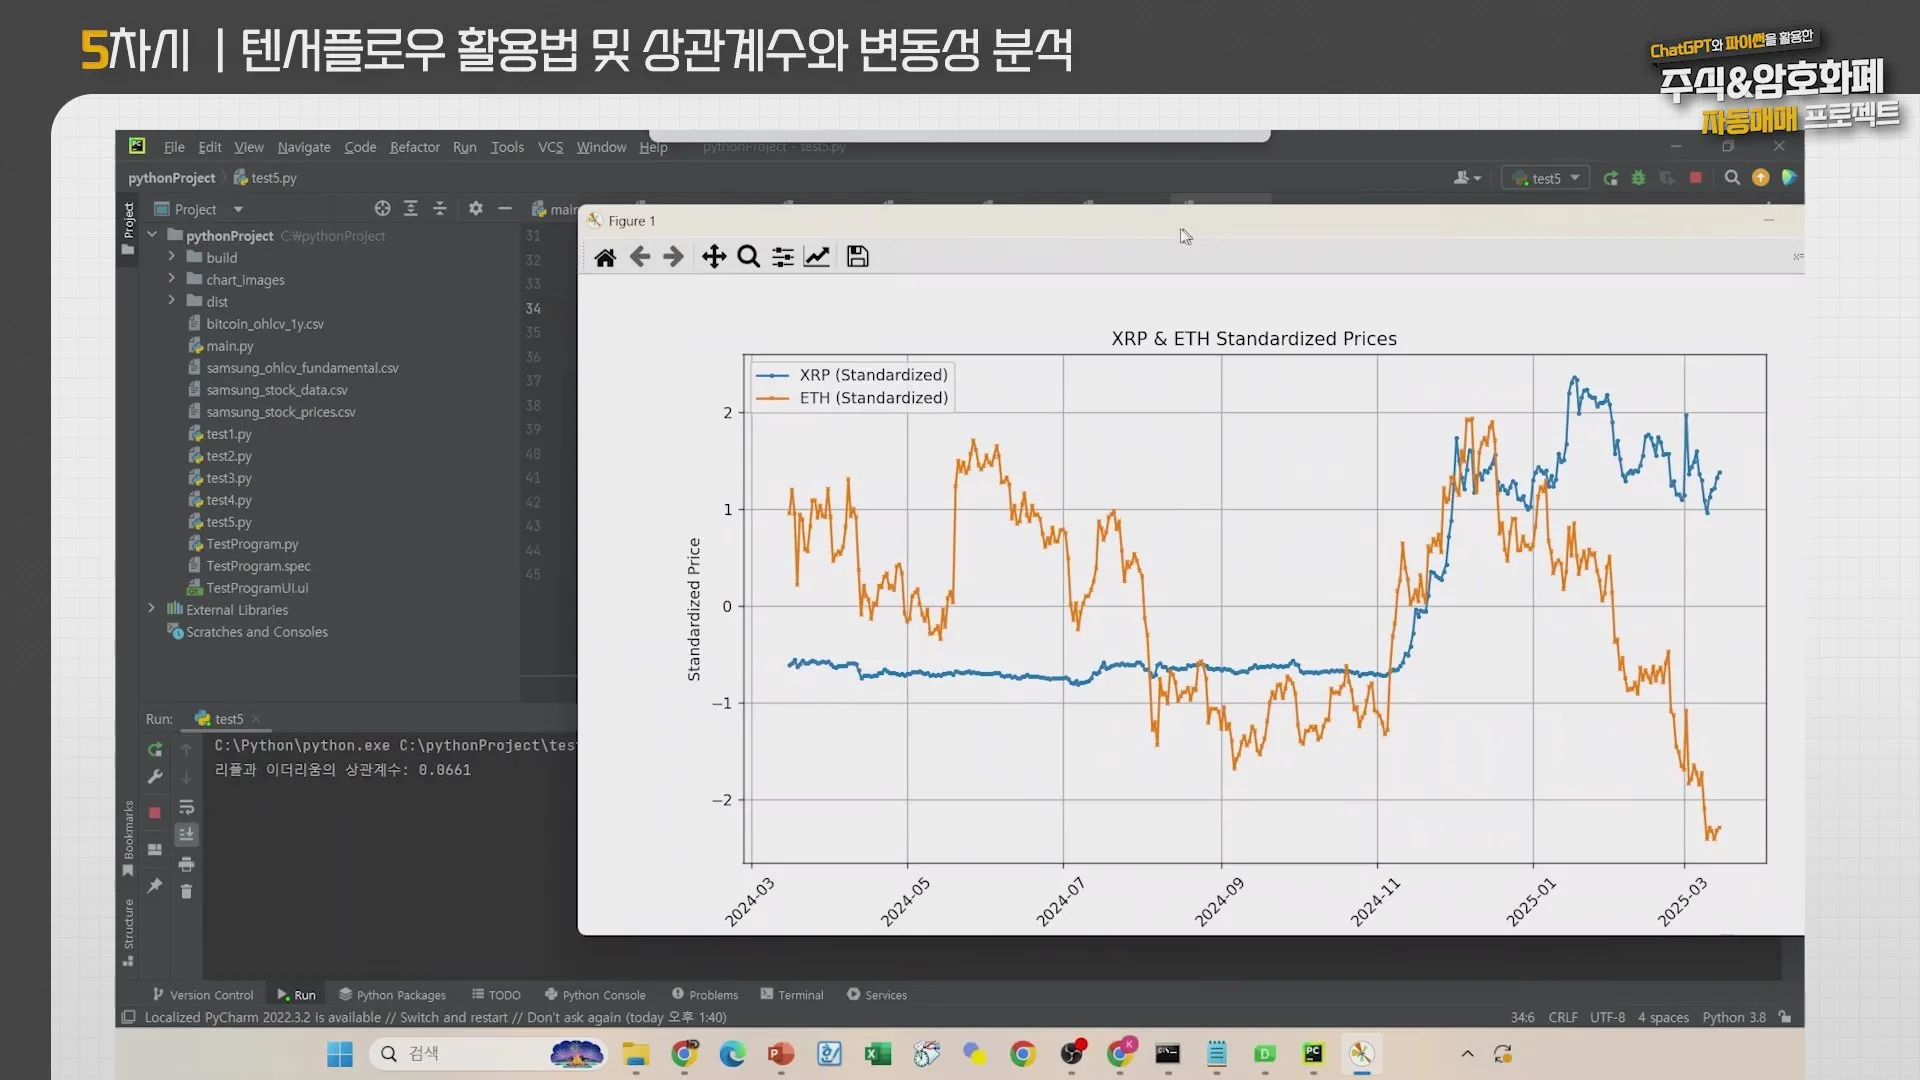Click the Select Opened File target icon
This screenshot has height=1080, width=1920.
[382, 208]
